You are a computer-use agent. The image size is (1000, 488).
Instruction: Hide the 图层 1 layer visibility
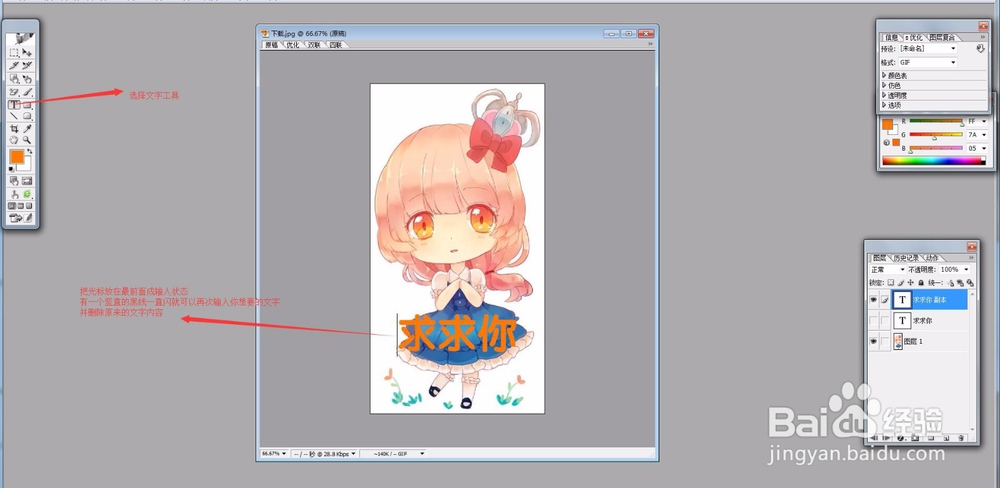(x=873, y=342)
